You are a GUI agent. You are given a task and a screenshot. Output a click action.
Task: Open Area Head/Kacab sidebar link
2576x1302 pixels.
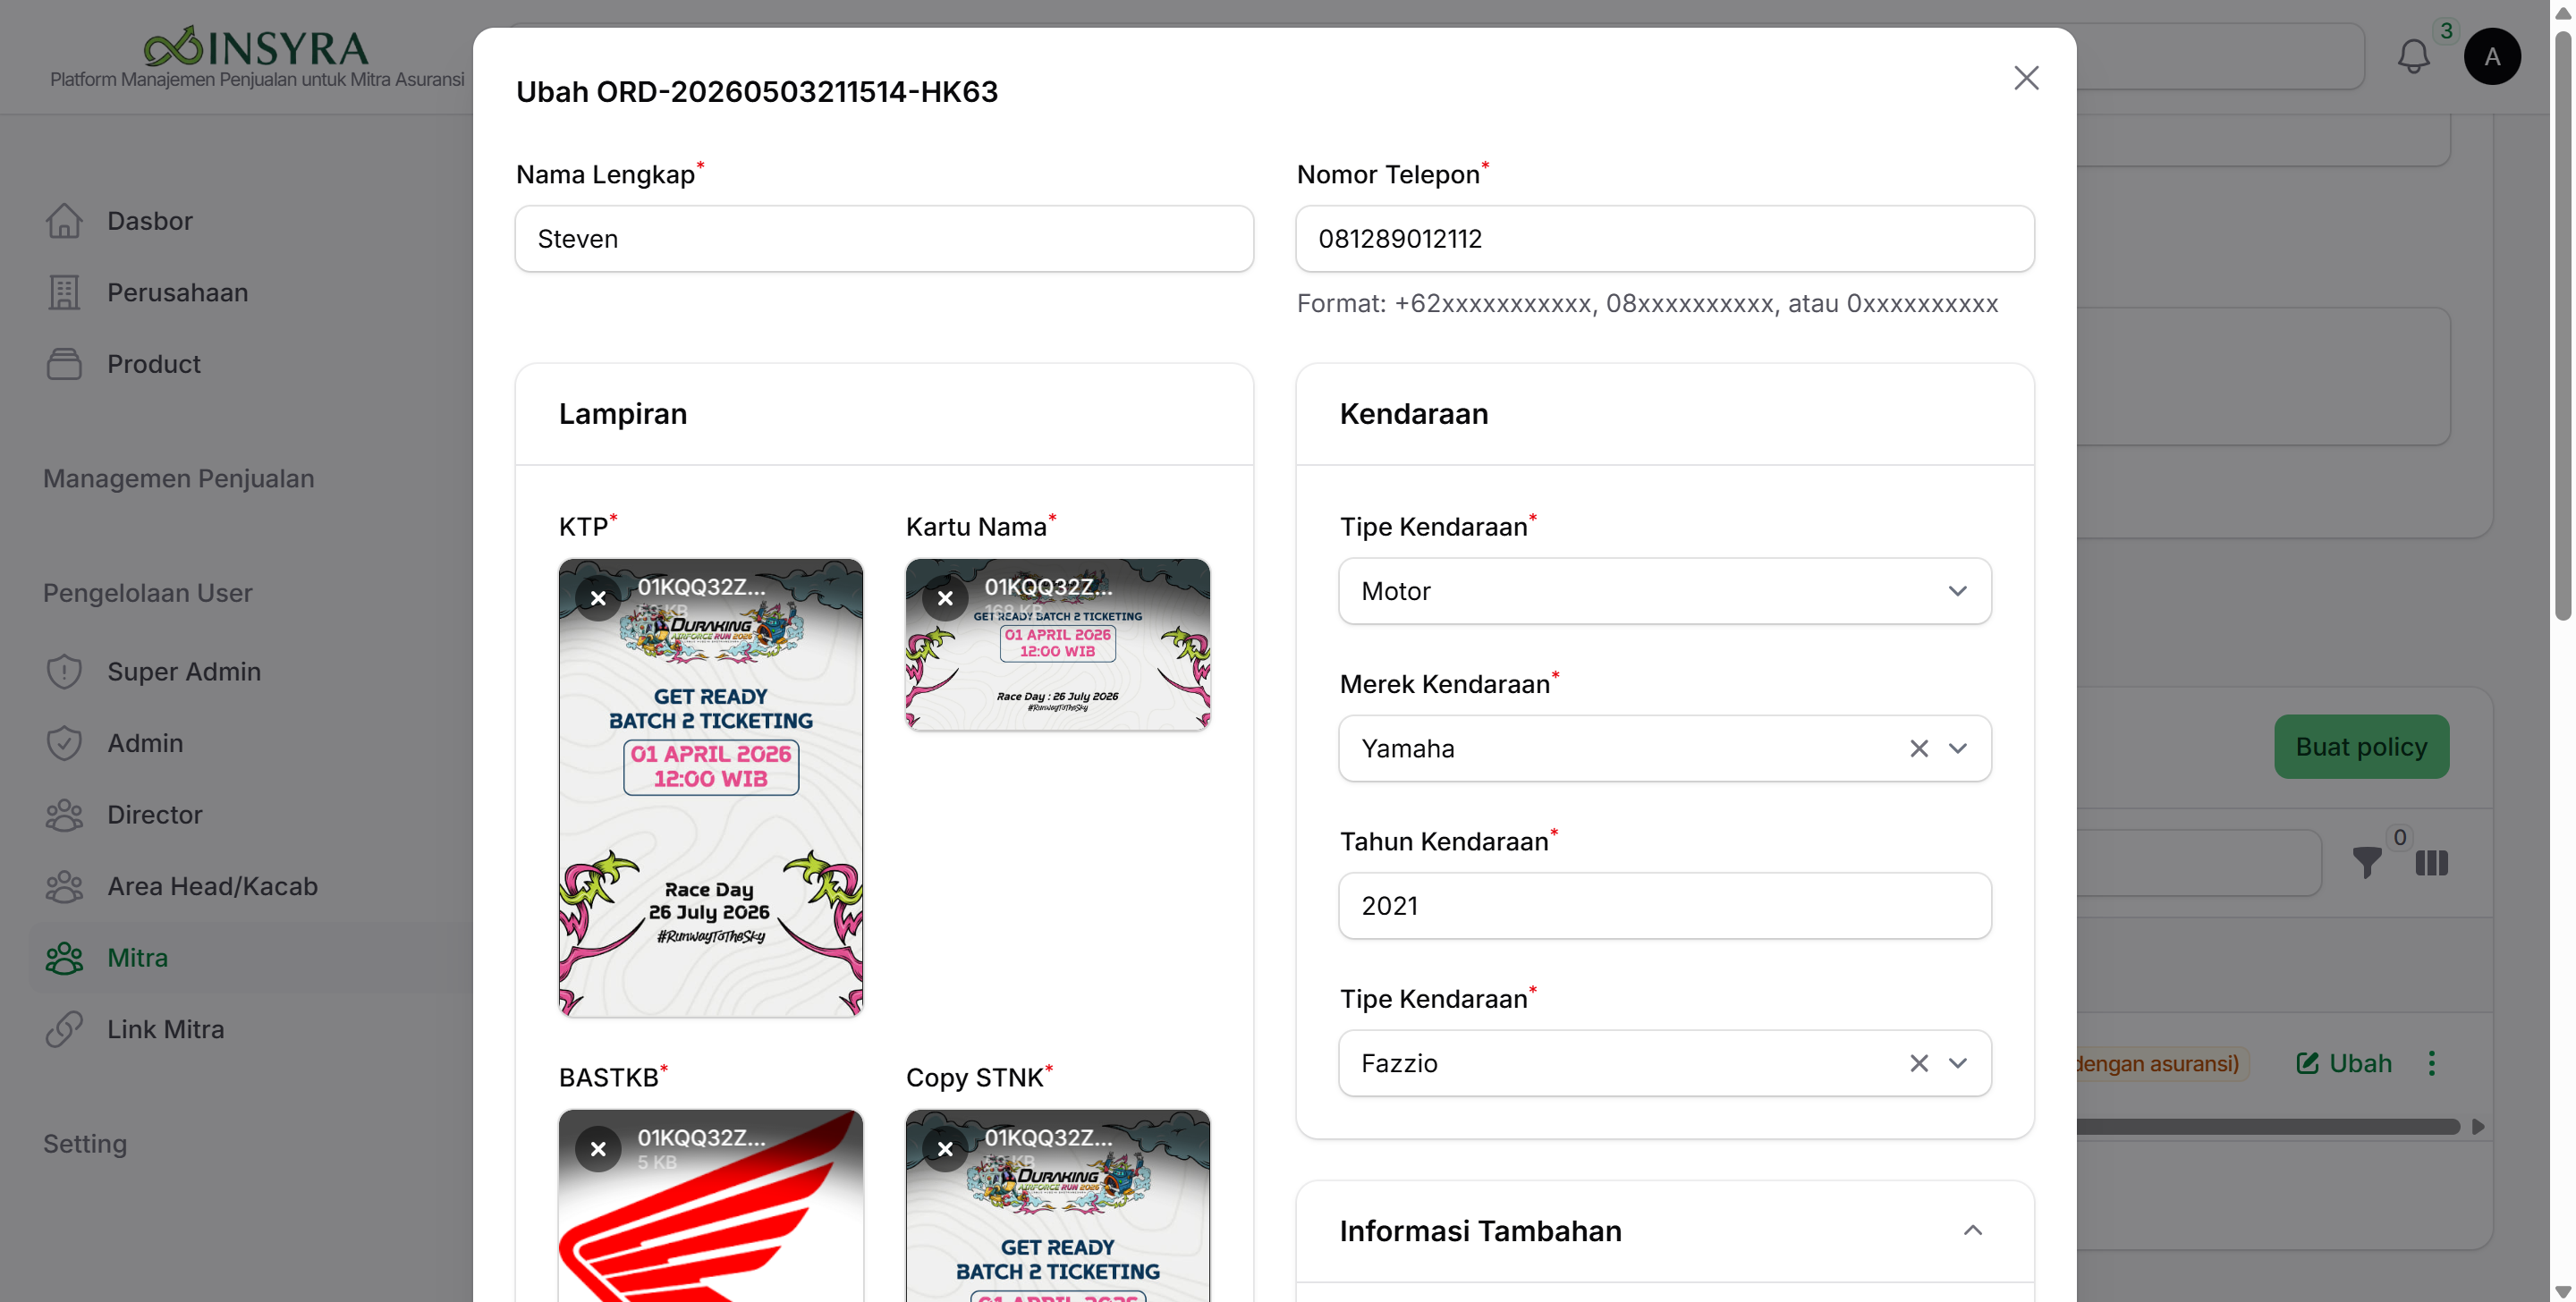212,886
